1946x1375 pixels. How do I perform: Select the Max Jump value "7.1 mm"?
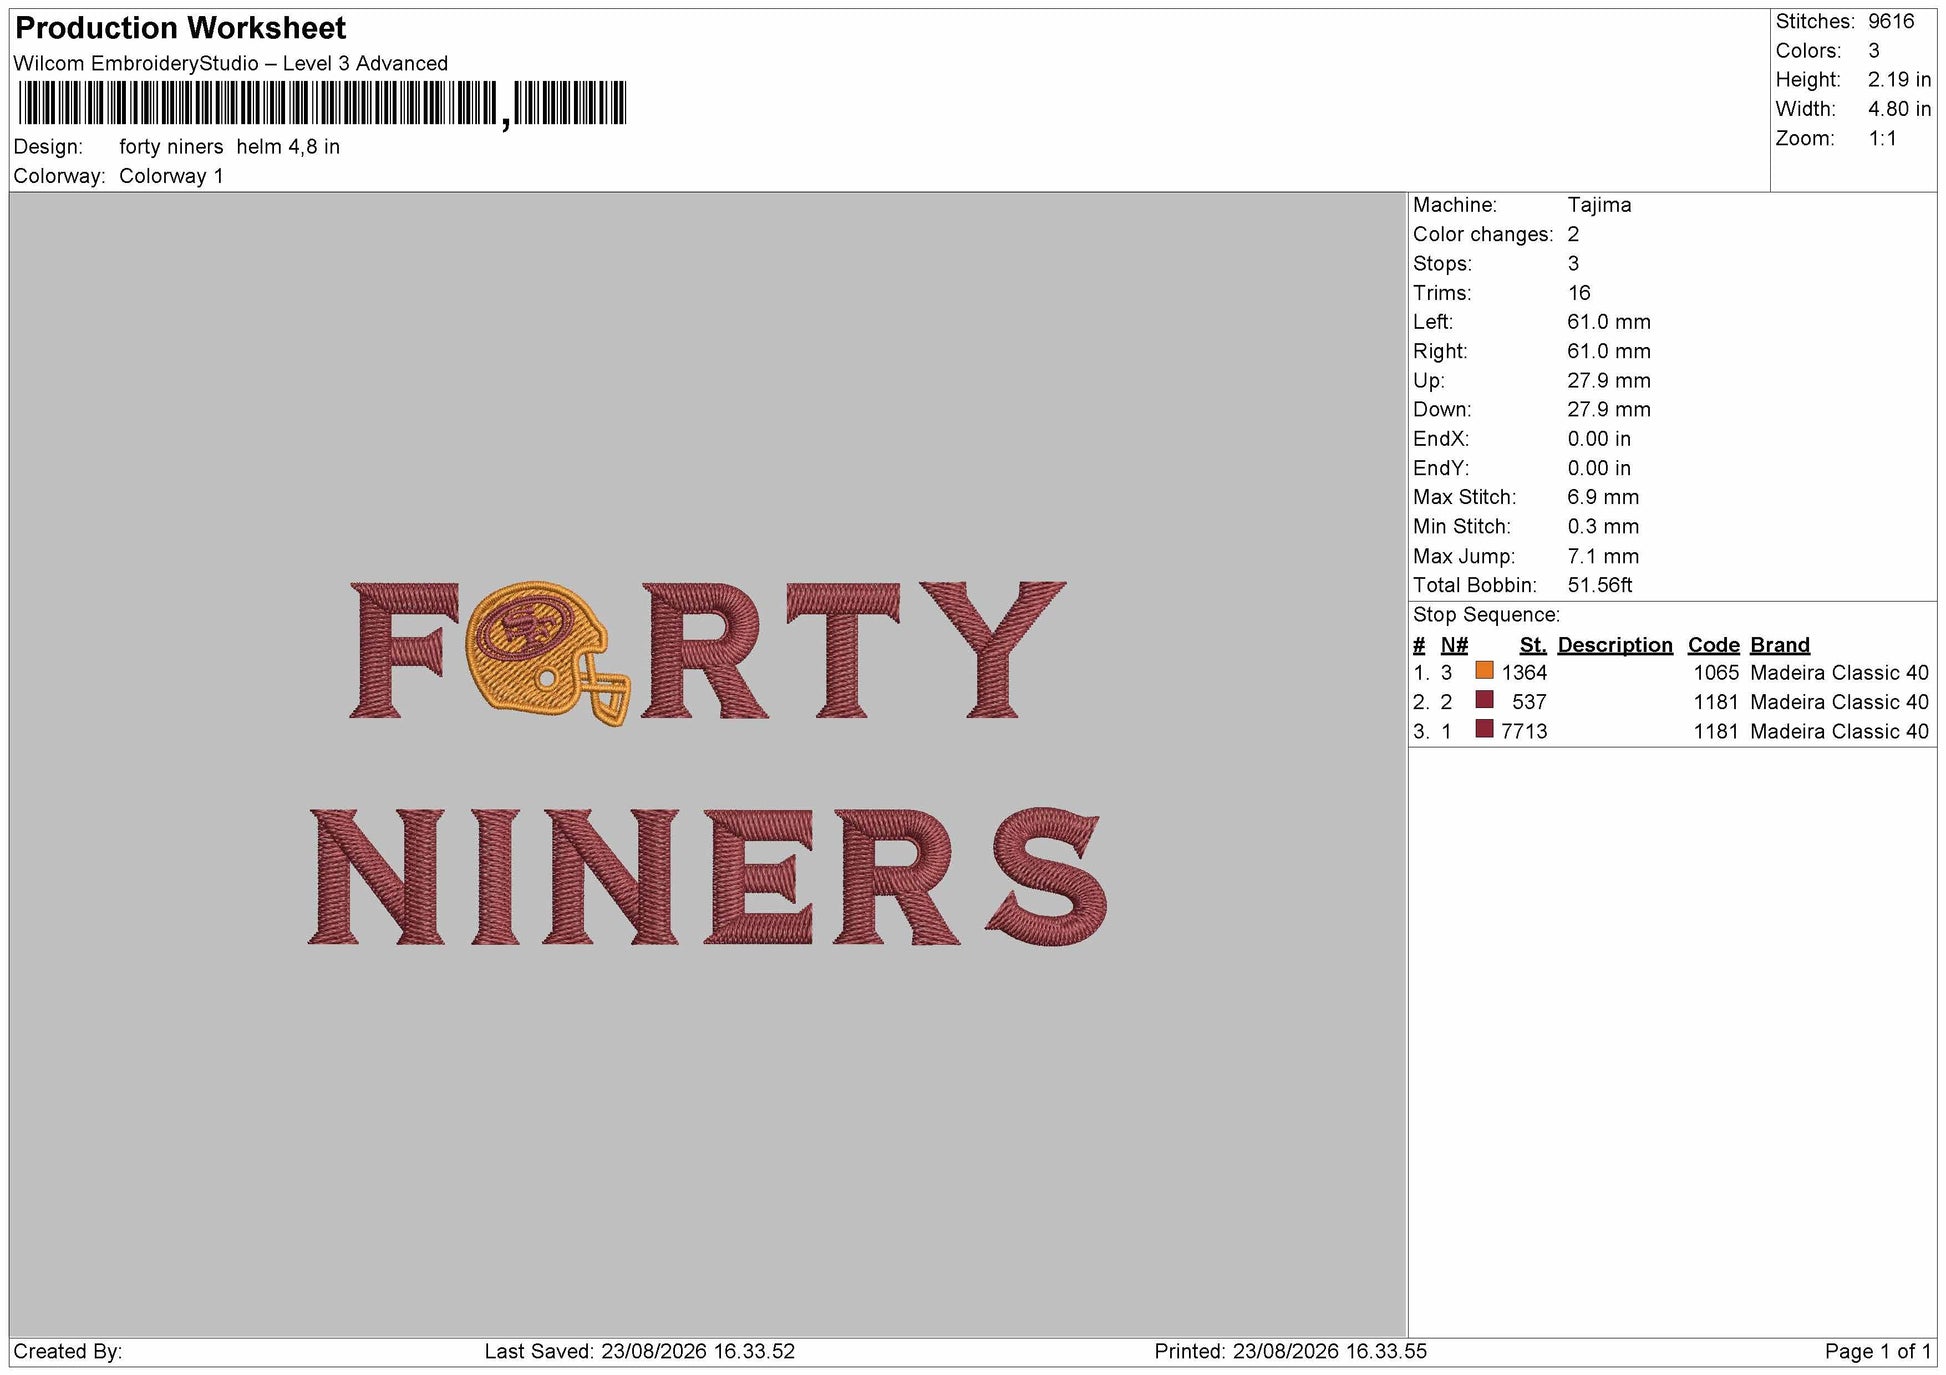pyautogui.click(x=1603, y=556)
